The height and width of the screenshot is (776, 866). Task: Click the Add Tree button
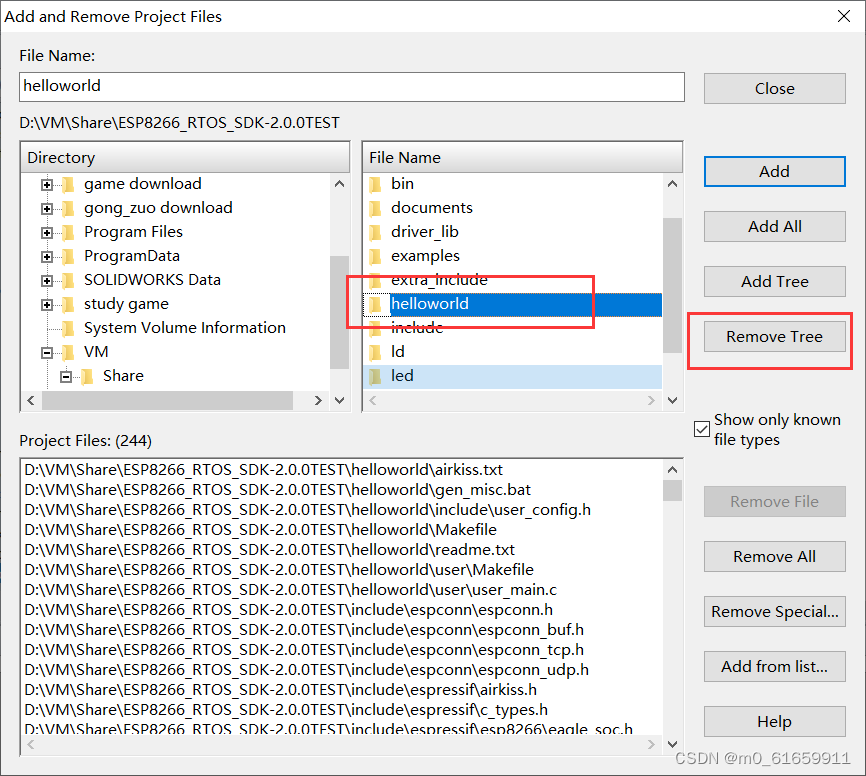(774, 281)
